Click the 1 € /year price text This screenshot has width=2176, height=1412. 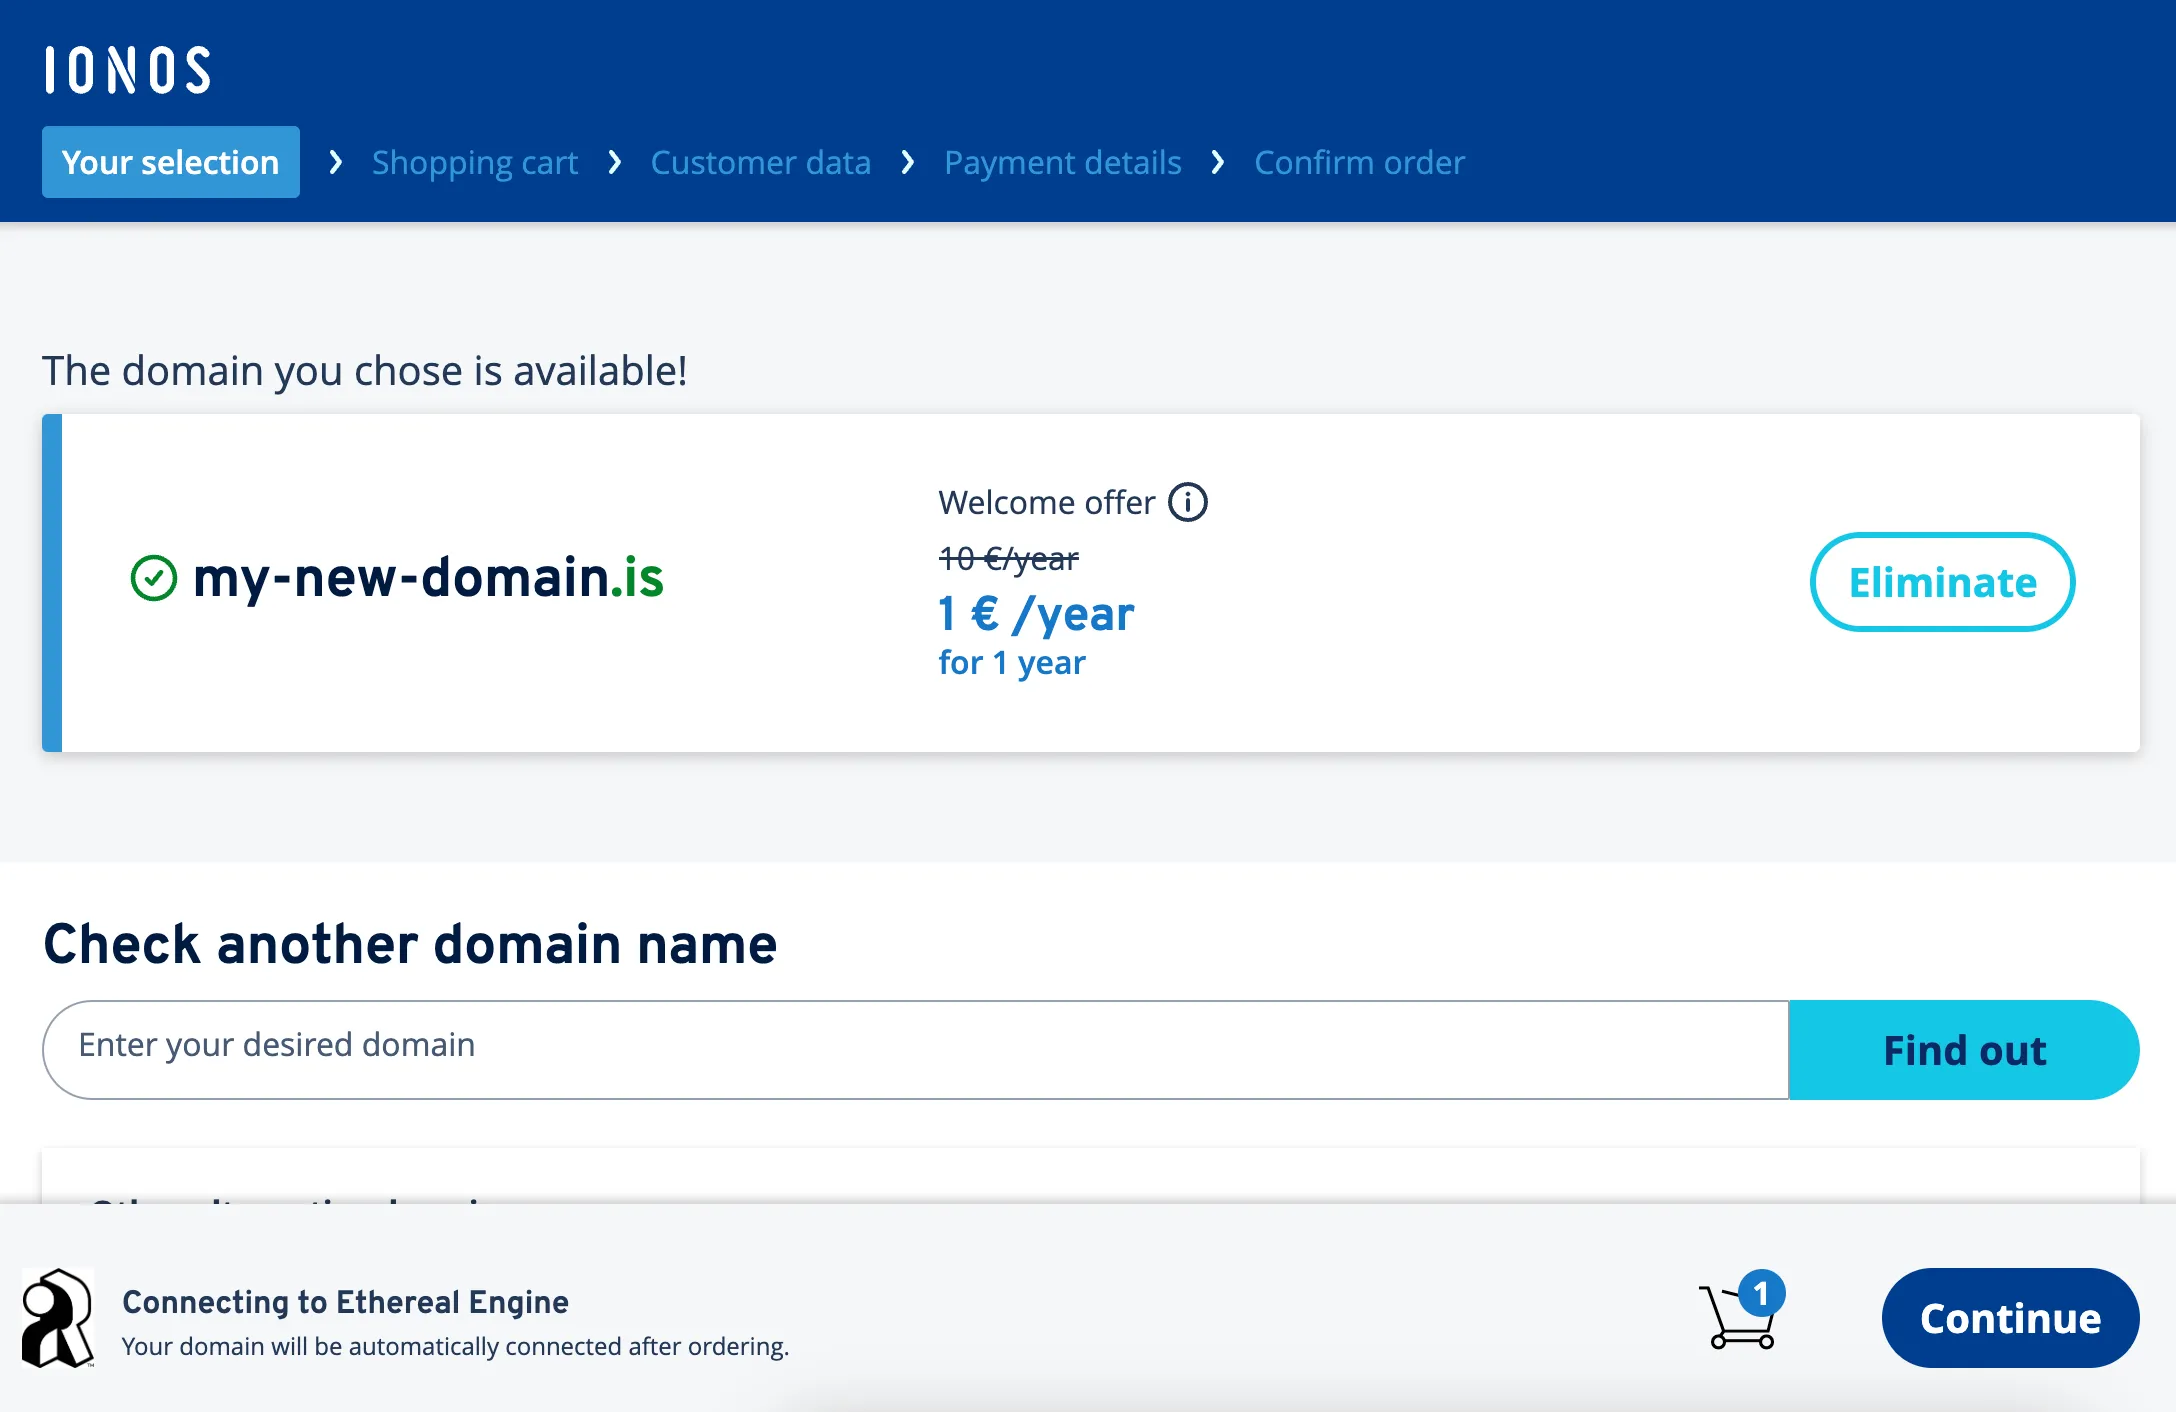click(1035, 614)
